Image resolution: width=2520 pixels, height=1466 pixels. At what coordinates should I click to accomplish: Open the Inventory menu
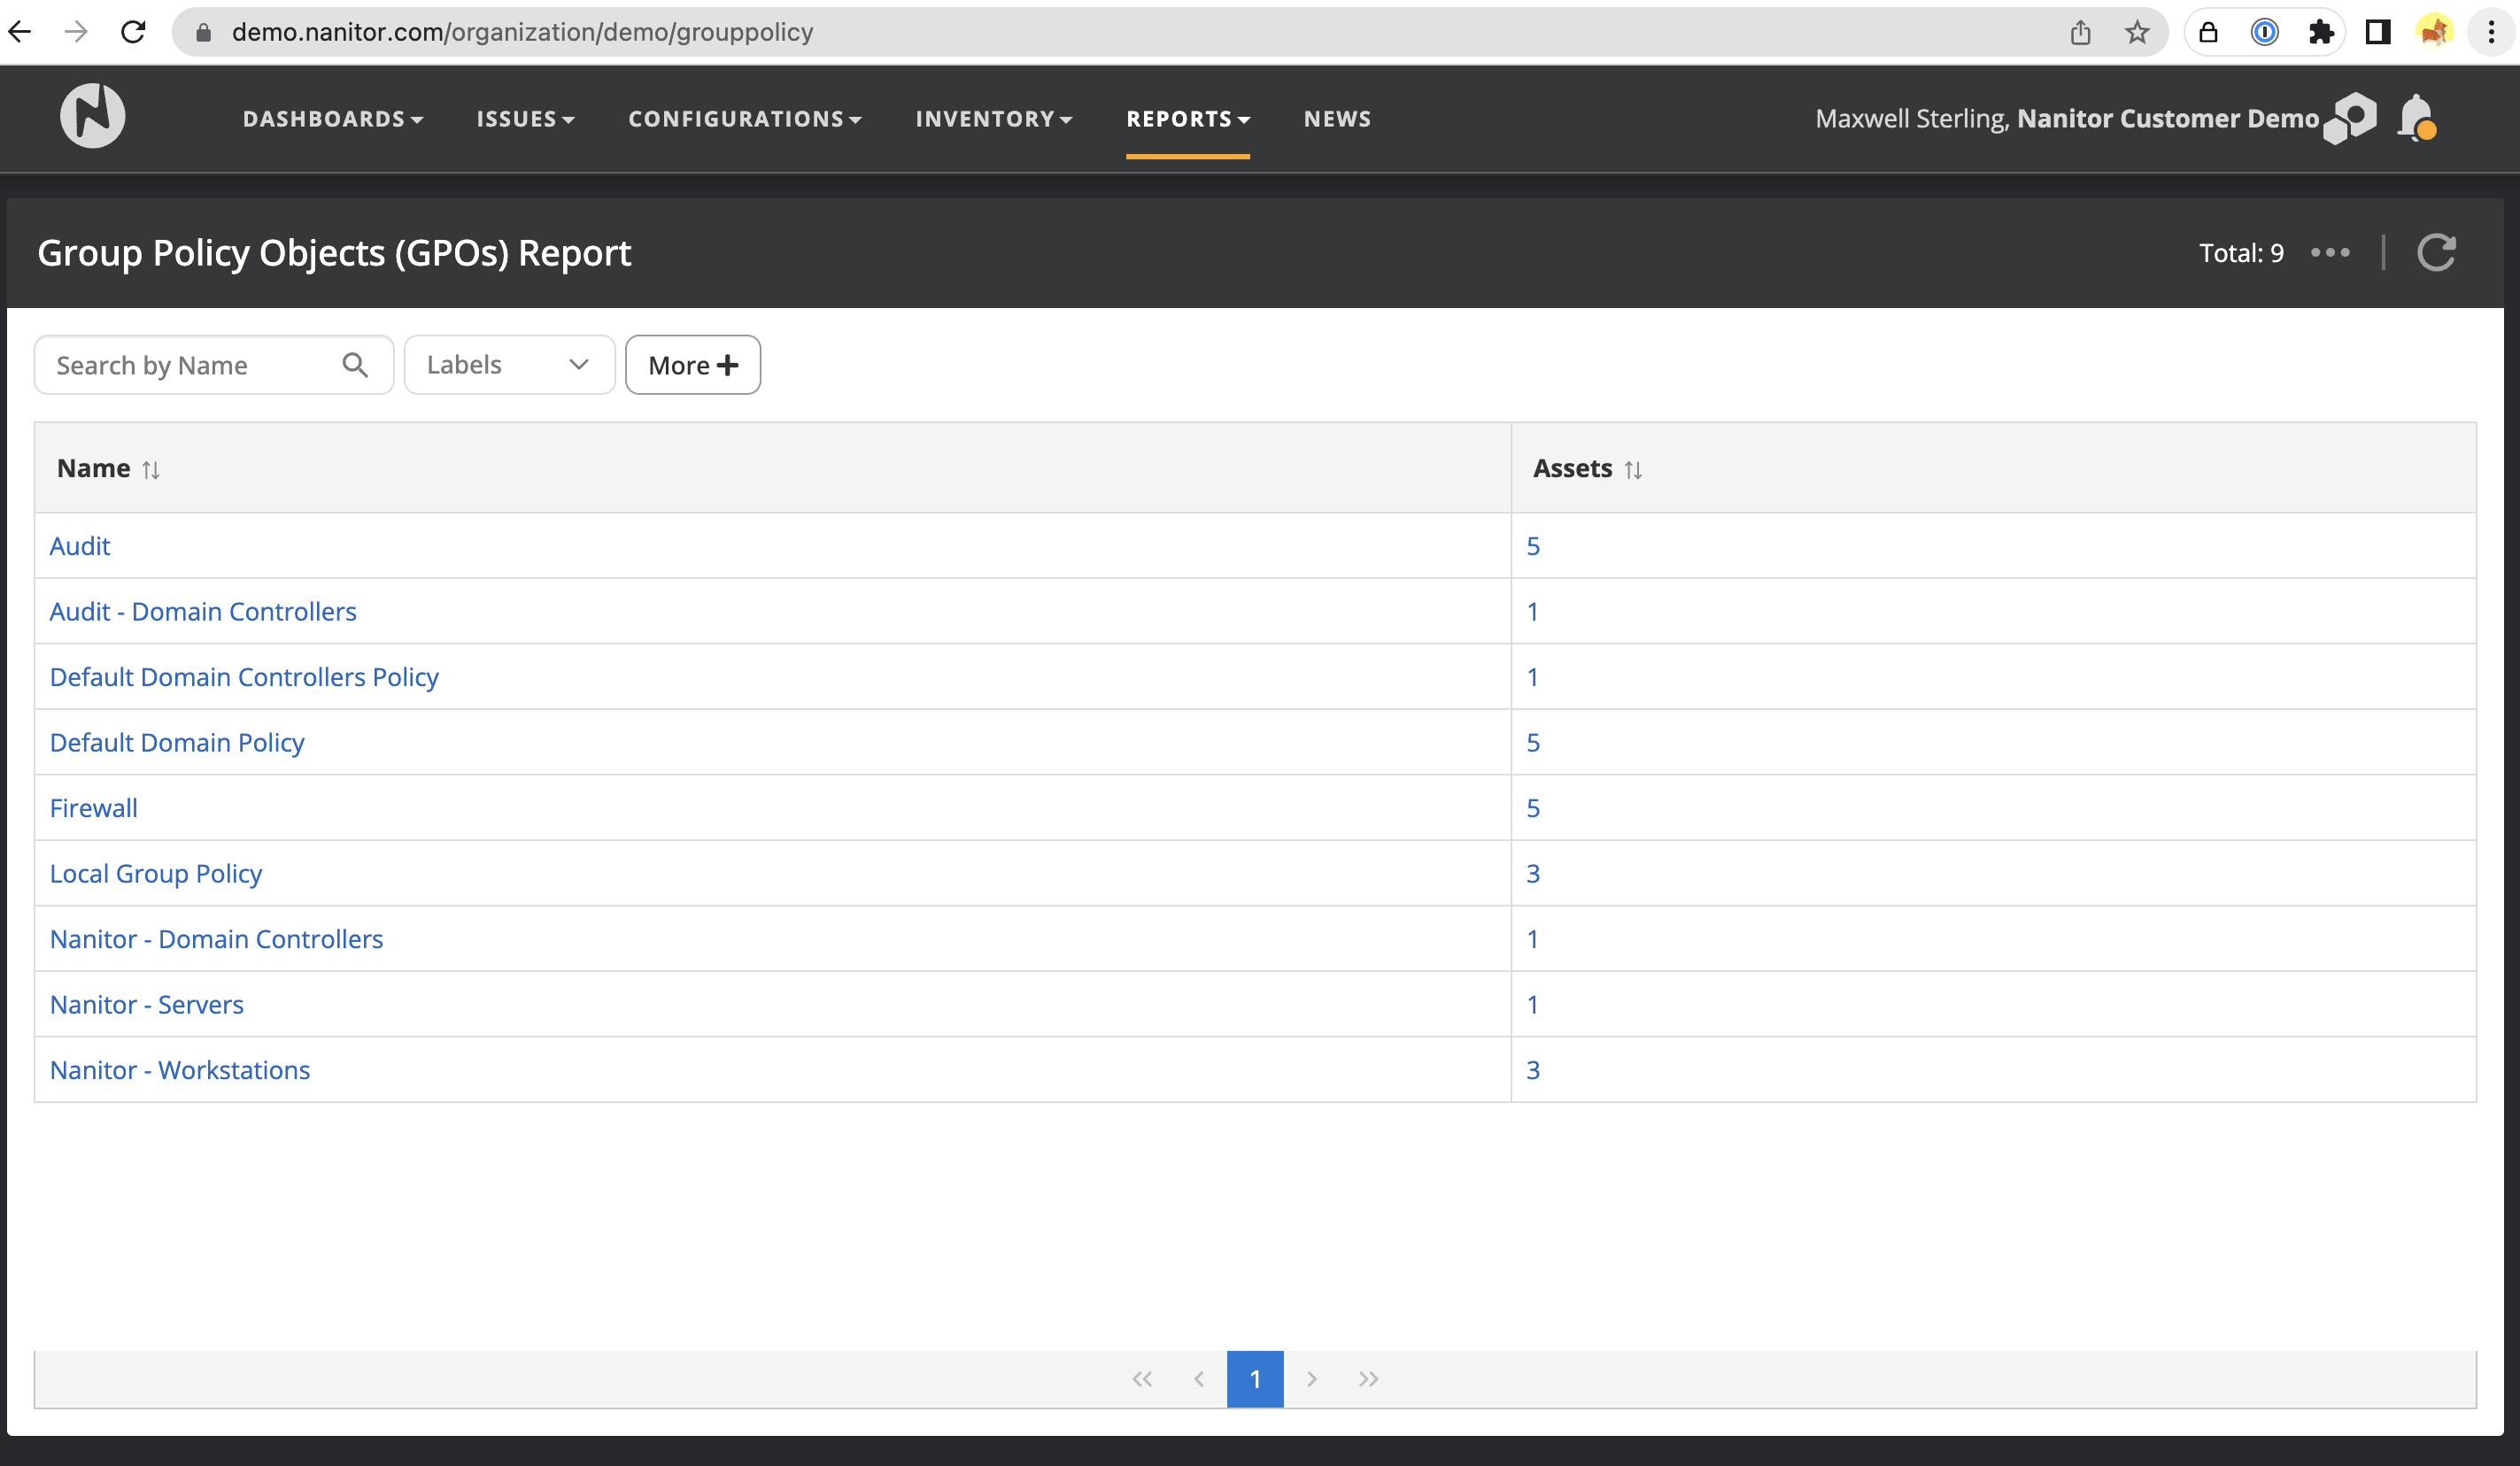pos(993,119)
